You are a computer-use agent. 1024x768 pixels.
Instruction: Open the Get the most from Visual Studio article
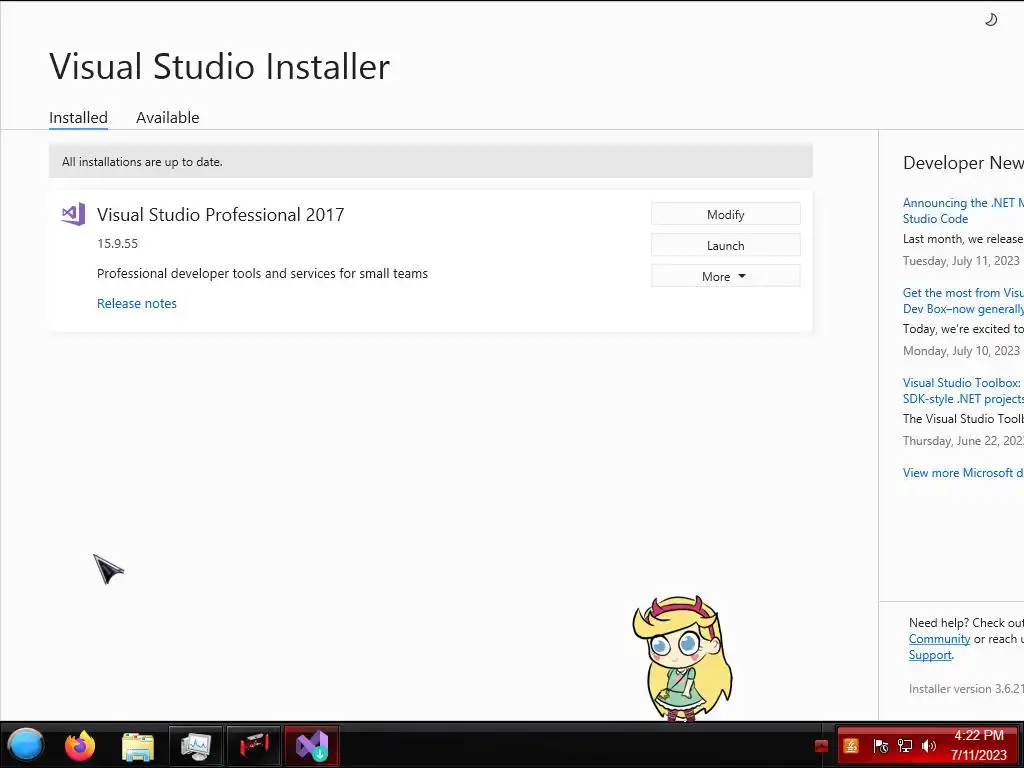(963, 300)
